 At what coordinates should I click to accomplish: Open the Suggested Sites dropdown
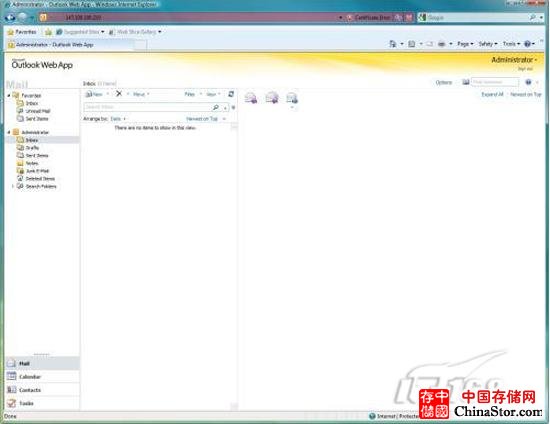click(80, 32)
